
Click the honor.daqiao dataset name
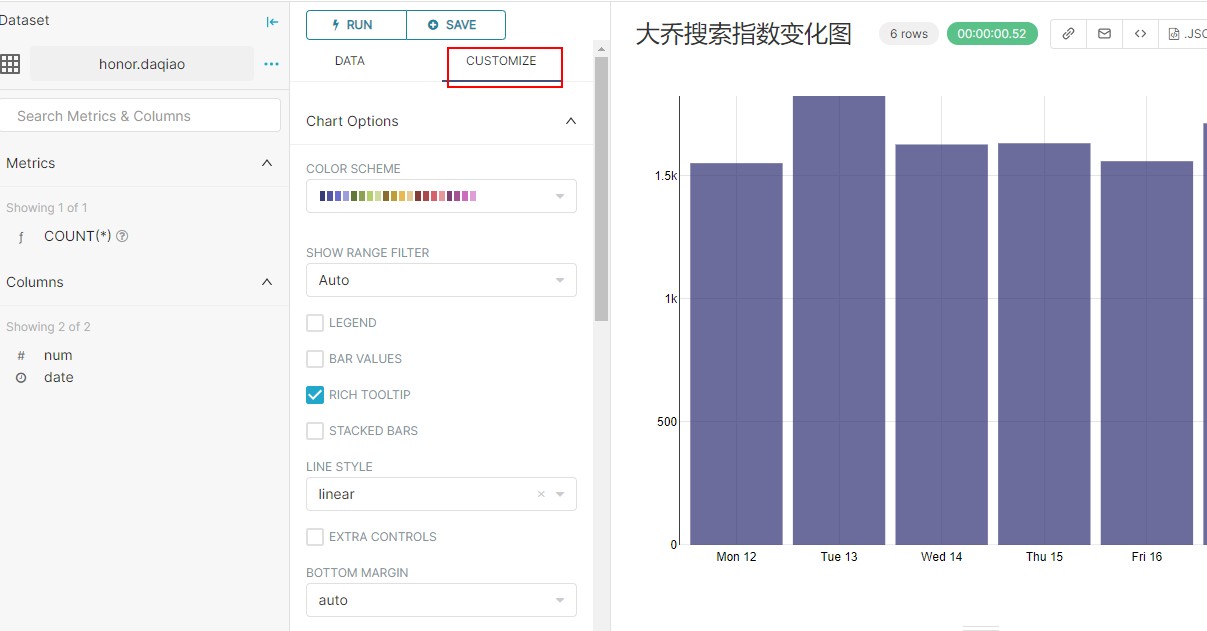click(142, 64)
